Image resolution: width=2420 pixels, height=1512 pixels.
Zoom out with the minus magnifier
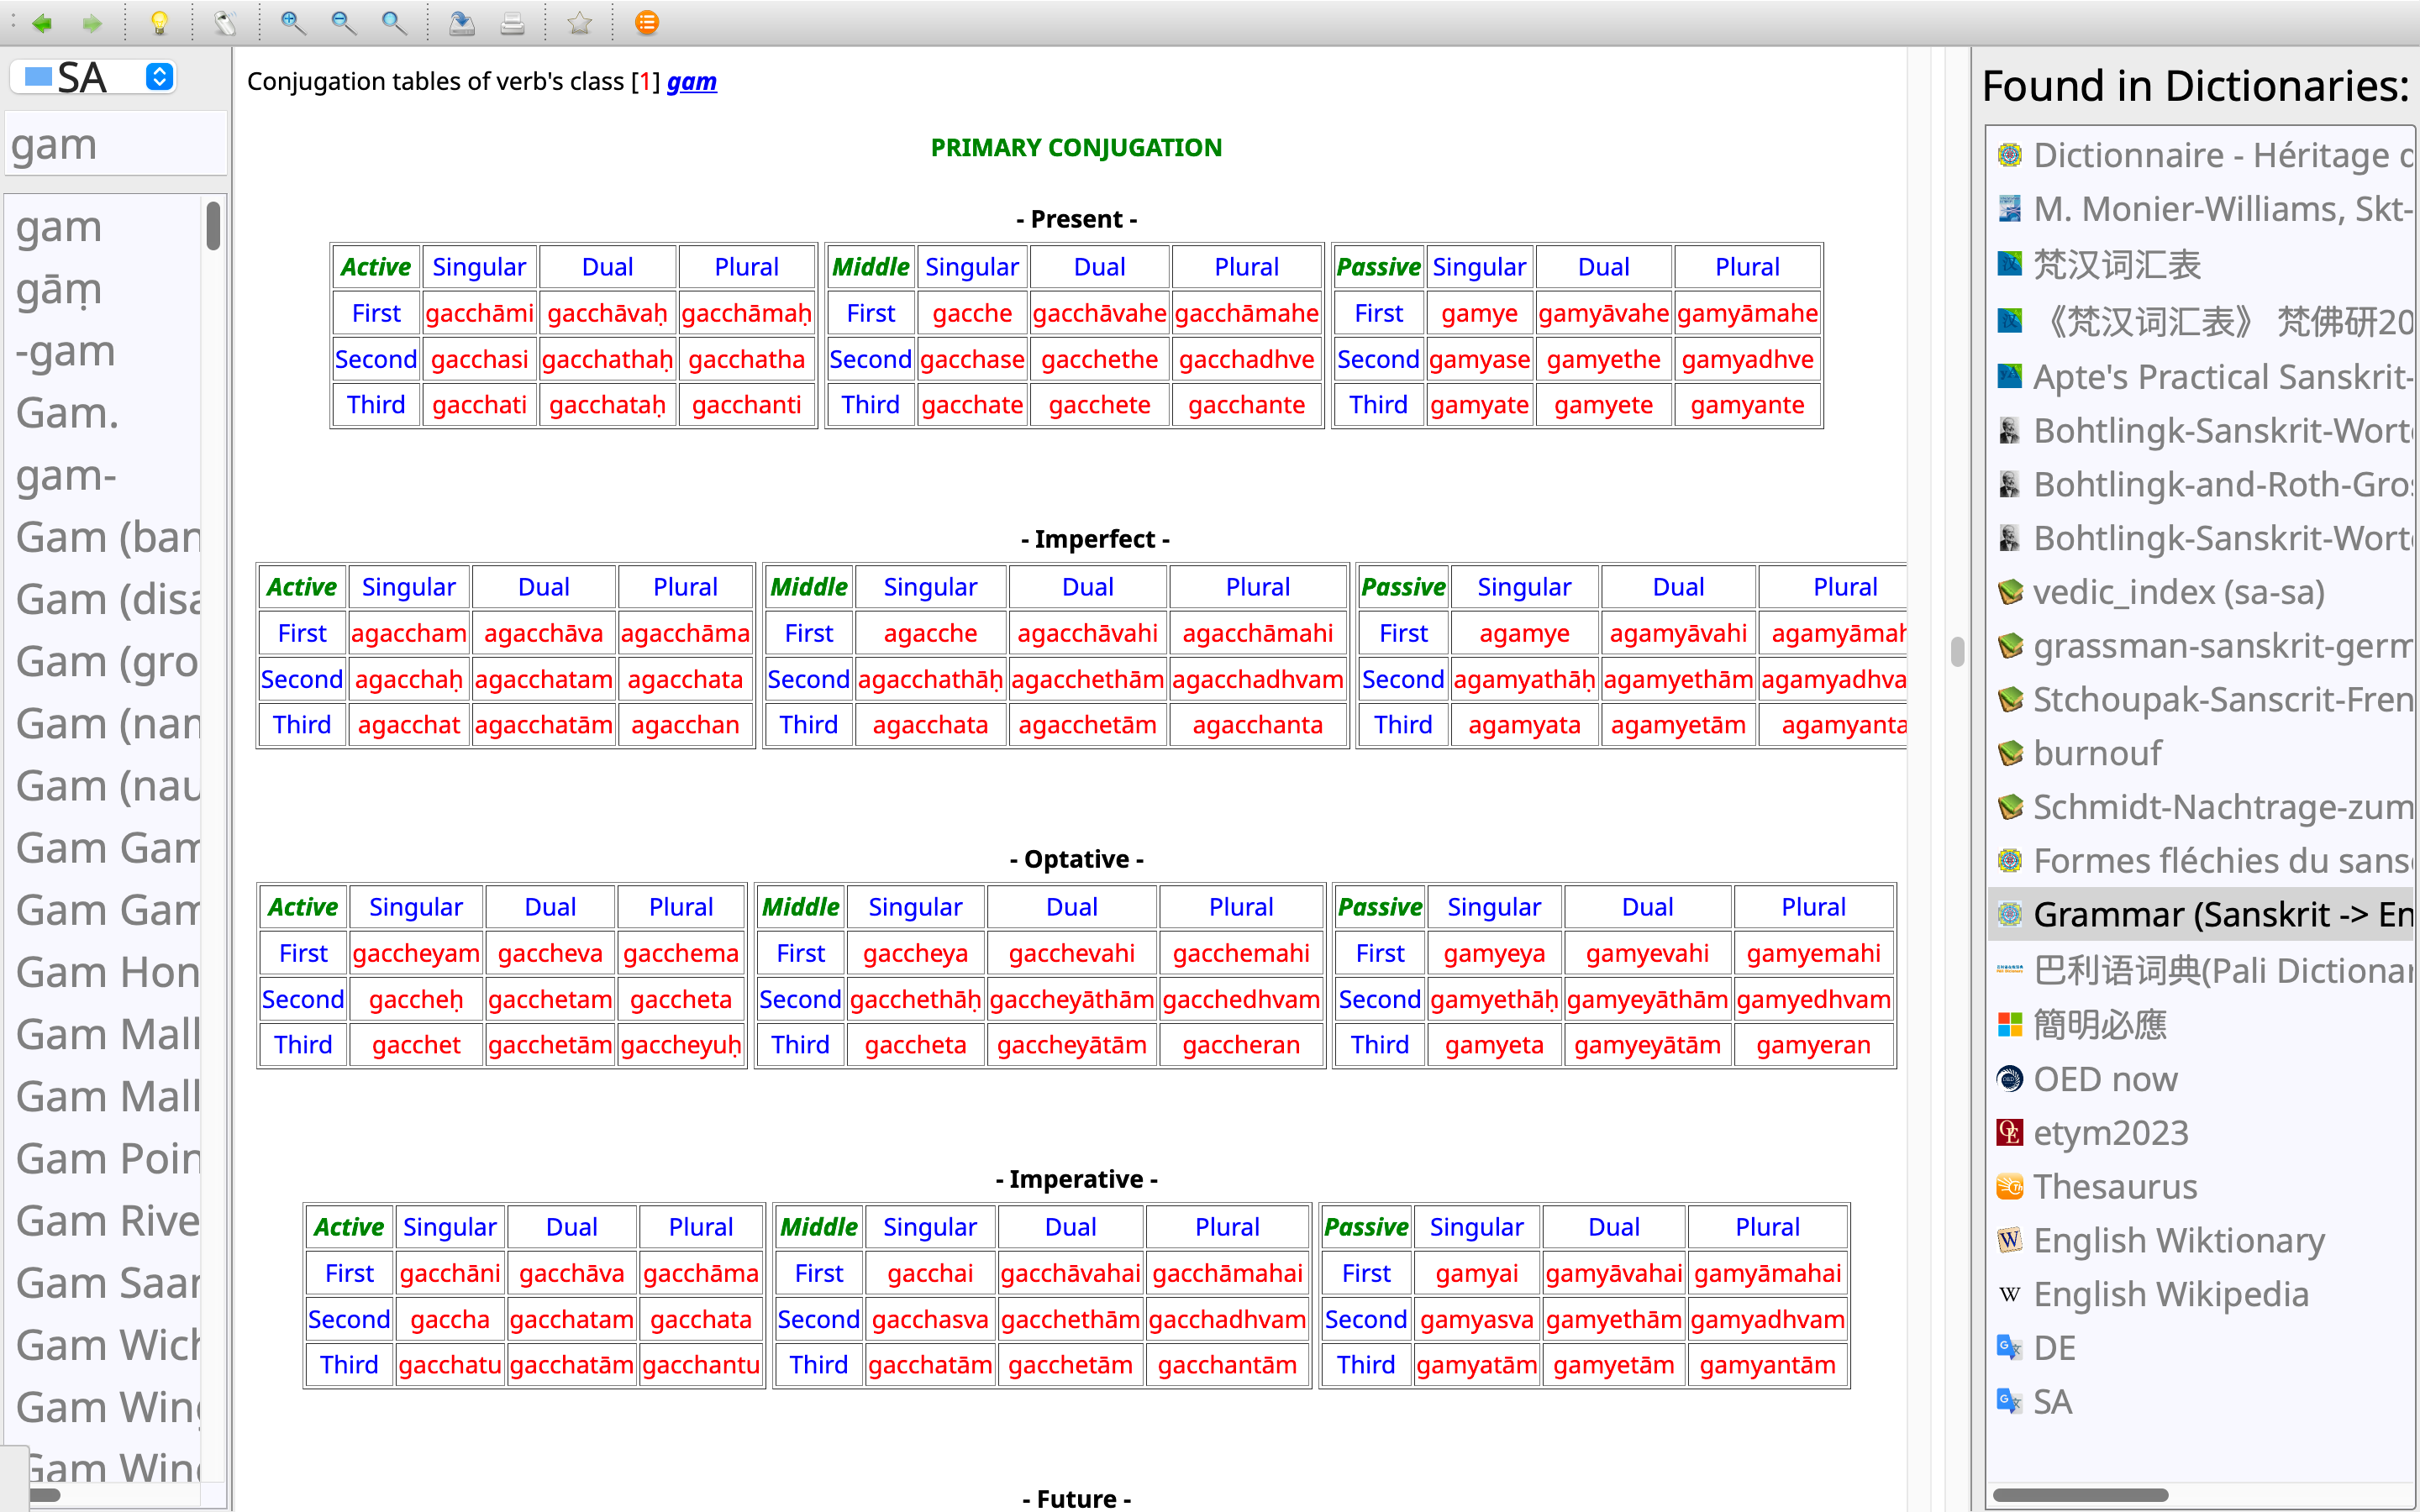coord(343,22)
